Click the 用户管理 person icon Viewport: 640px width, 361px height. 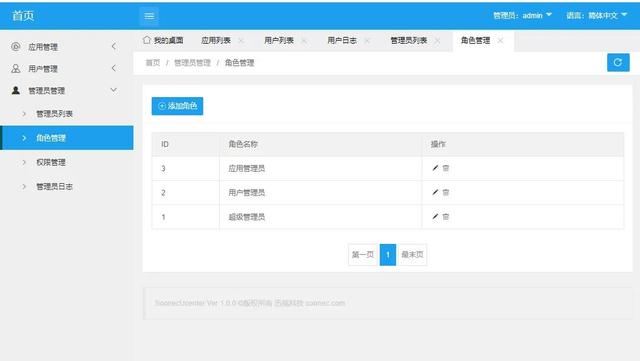[16, 68]
